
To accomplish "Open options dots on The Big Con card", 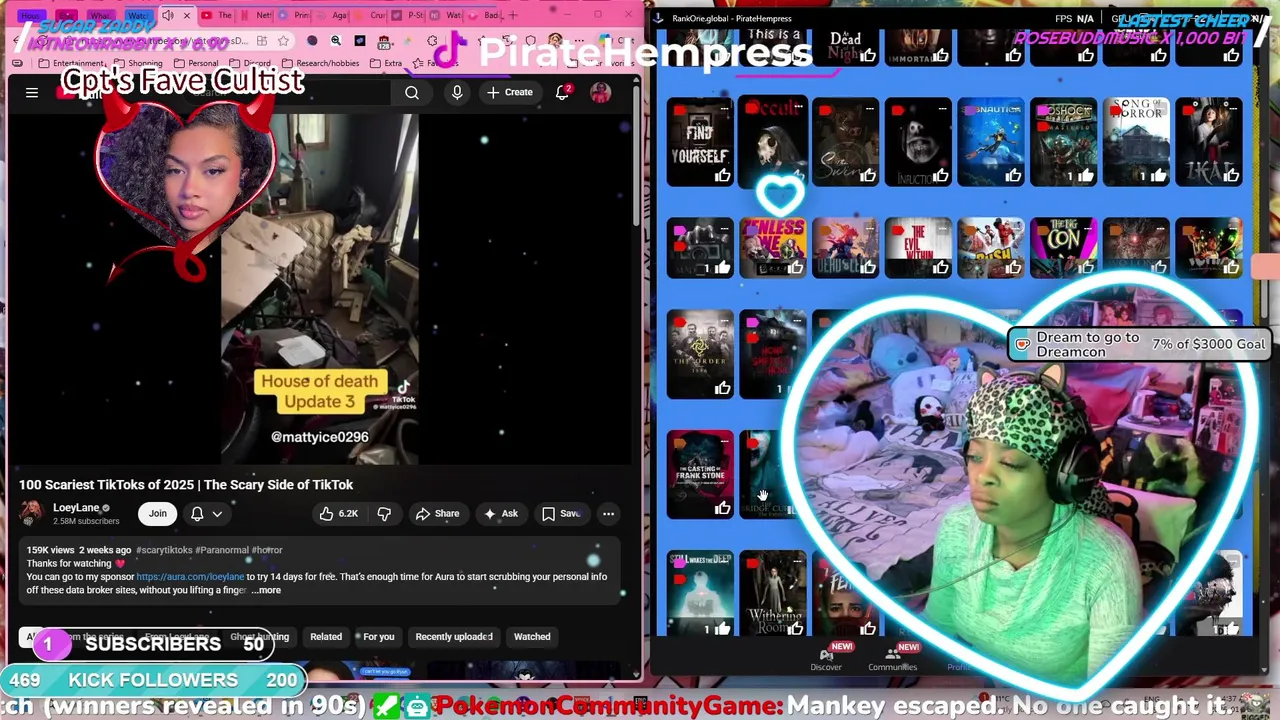I will pyautogui.click(x=1087, y=229).
